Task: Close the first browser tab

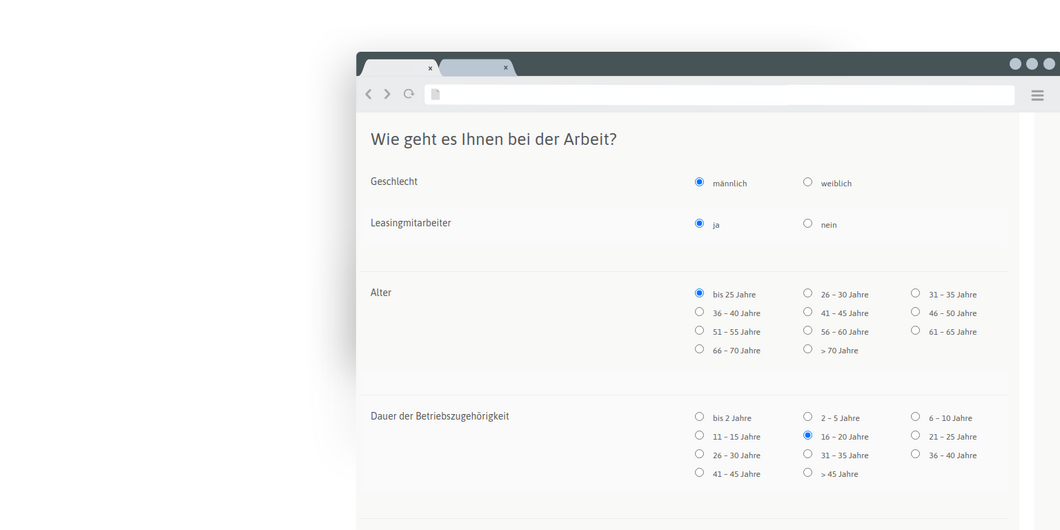Action: pos(430,68)
